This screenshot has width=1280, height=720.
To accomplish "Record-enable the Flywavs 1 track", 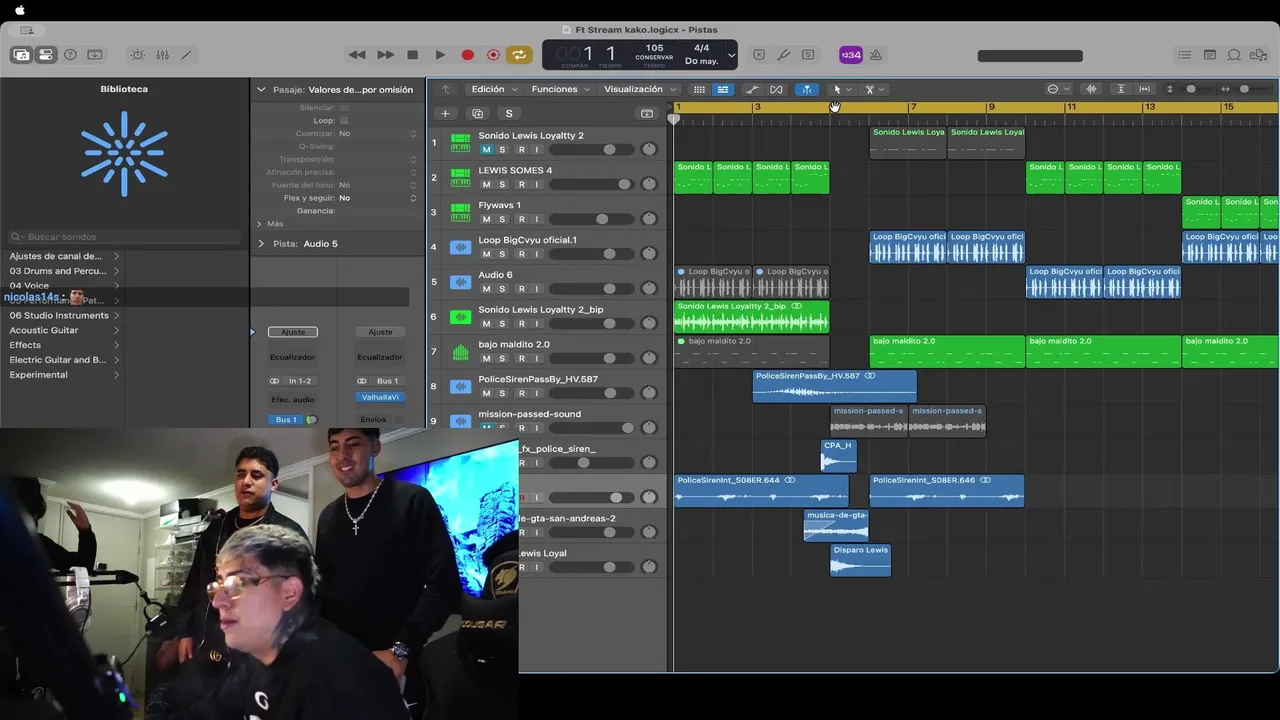I will (521, 219).
